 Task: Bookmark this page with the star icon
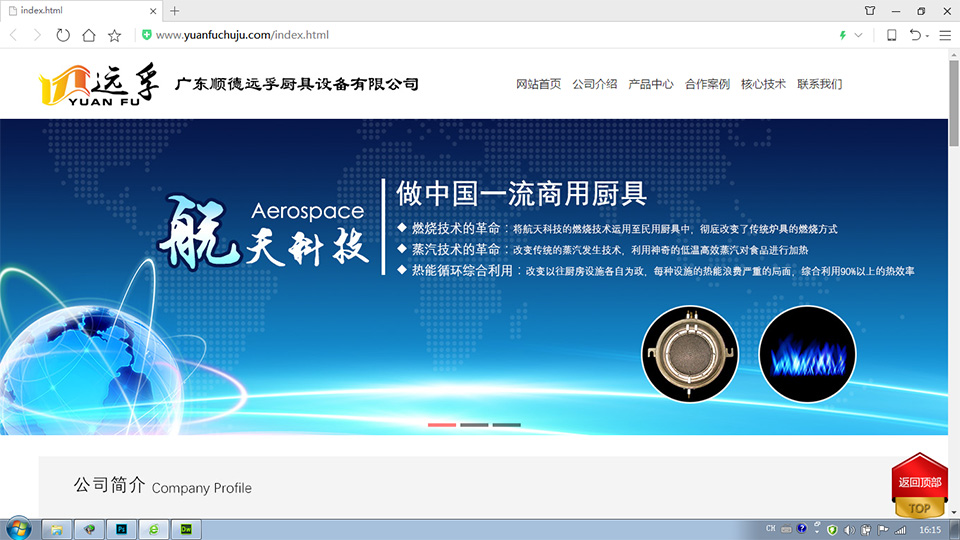(x=115, y=35)
